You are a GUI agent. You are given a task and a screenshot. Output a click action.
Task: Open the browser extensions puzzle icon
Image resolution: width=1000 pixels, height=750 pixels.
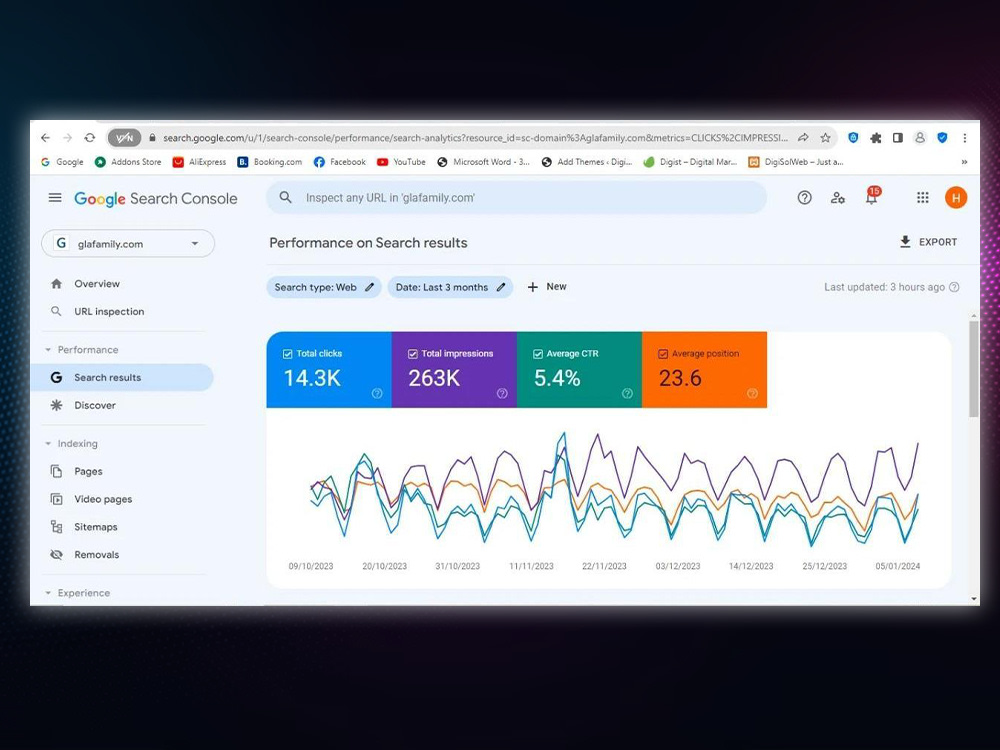tap(876, 138)
